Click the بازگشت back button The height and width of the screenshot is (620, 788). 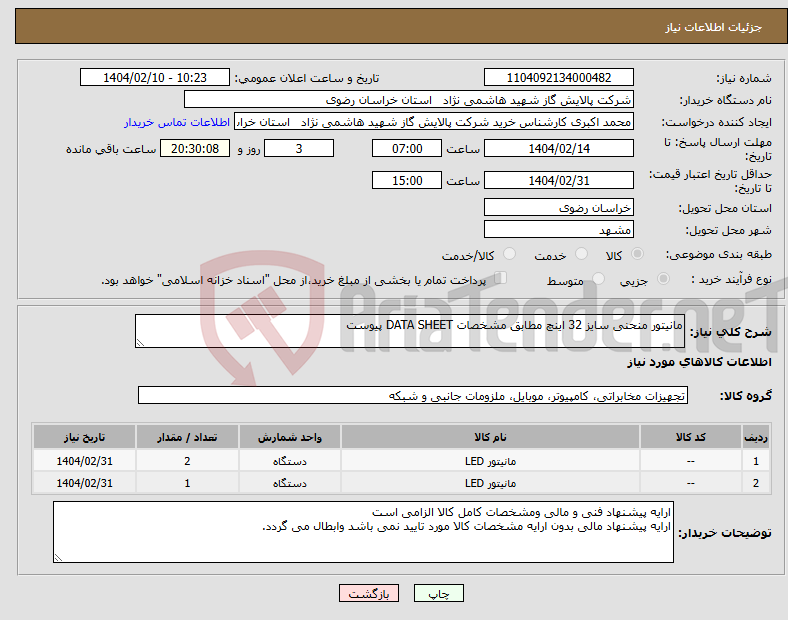369,593
